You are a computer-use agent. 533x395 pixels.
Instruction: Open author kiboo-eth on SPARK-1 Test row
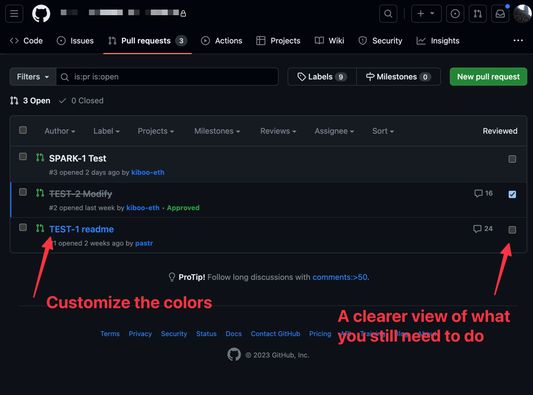148,172
